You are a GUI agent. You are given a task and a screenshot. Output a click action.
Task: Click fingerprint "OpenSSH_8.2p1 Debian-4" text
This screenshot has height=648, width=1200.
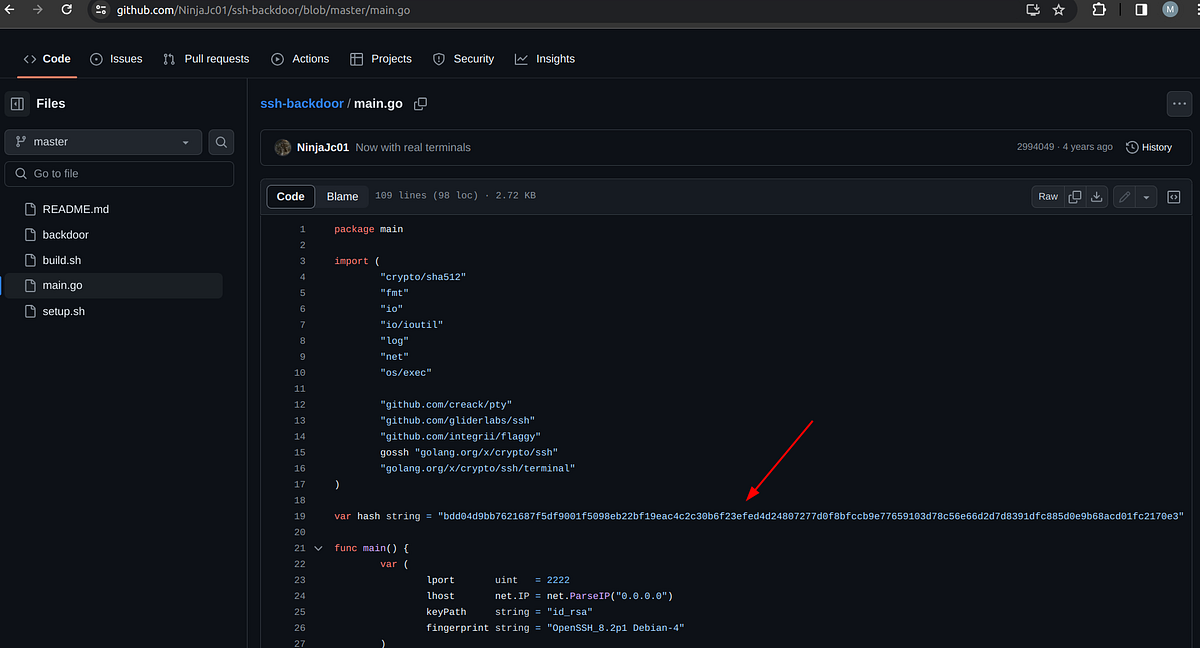[615, 628]
